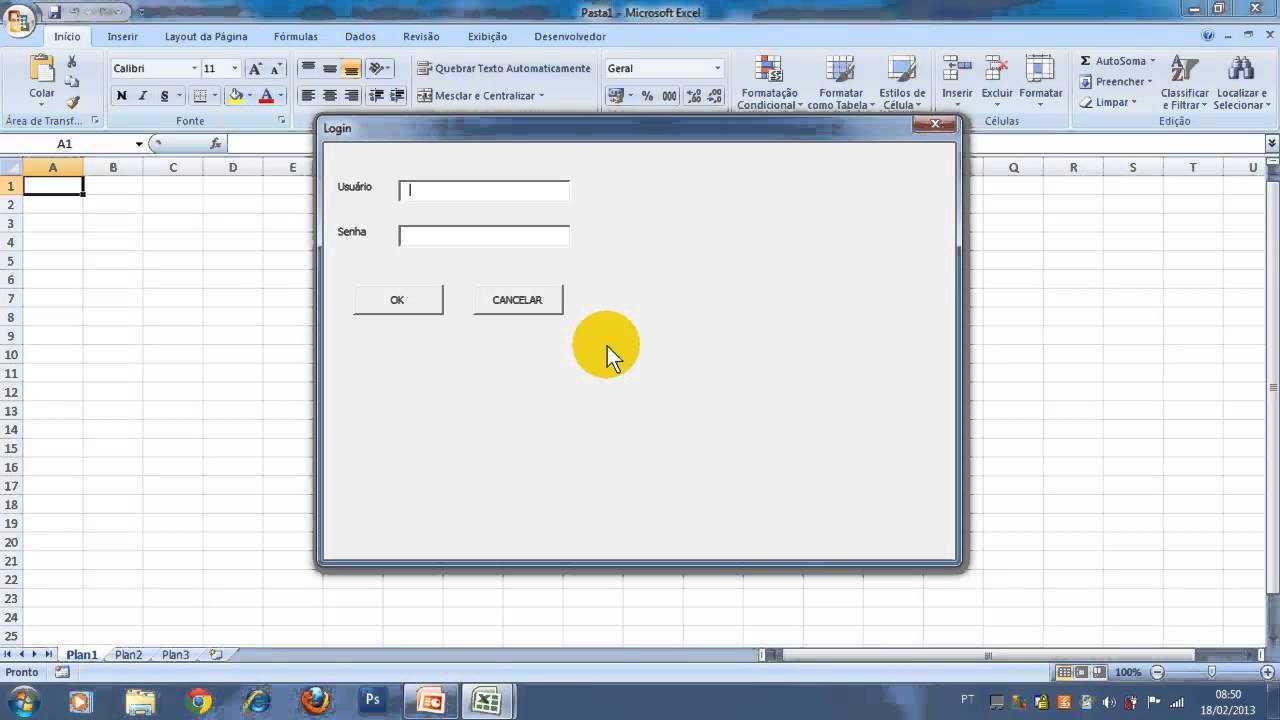Screen dimensions: 1280x720
Task: Expand the formula bar
Action: (1272, 144)
